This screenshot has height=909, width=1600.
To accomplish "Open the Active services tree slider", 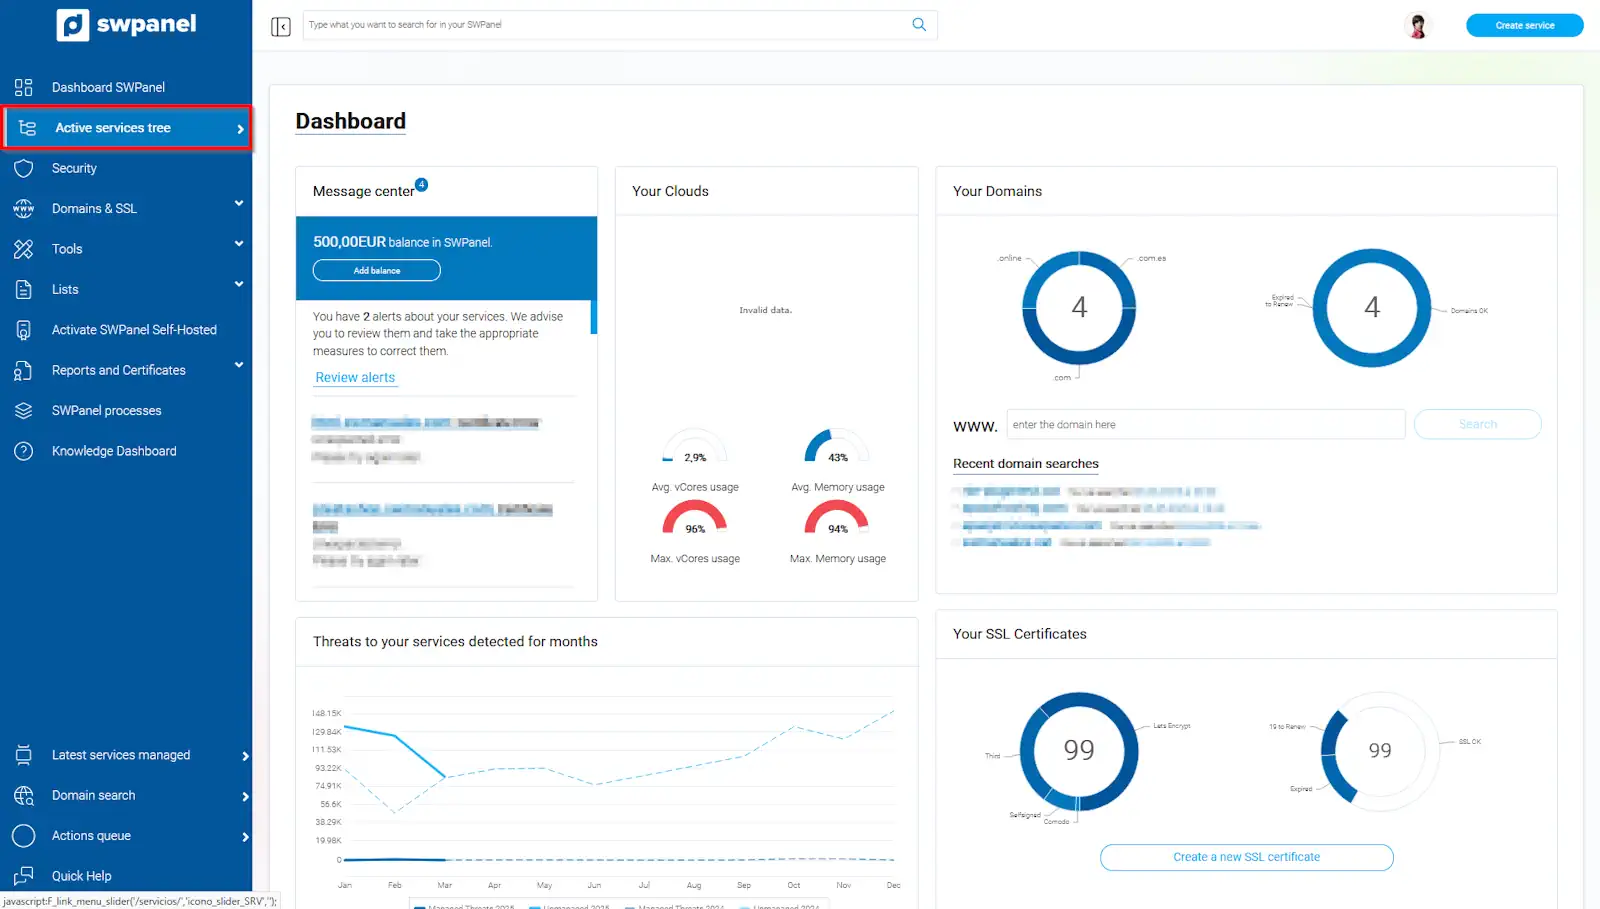I will [x=240, y=129].
